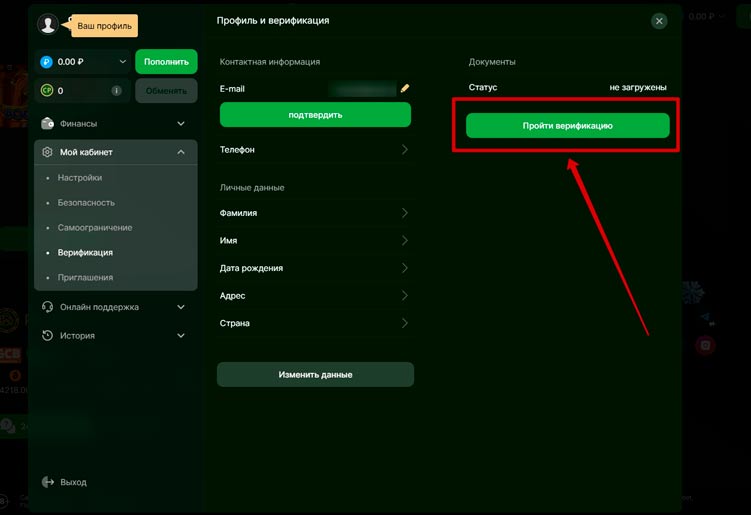Click the Выход logout icon
Image resolution: width=751 pixels, height=515 pixels.
point(48,482)
